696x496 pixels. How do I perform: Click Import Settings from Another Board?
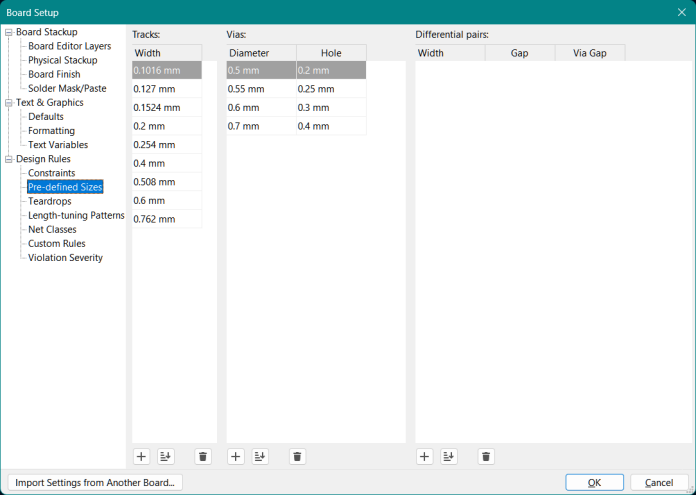click(x=95, y=483)
